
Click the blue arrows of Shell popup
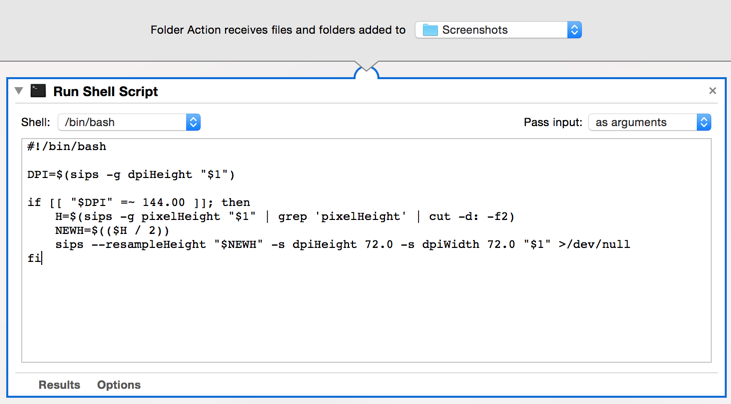(193, 122)
